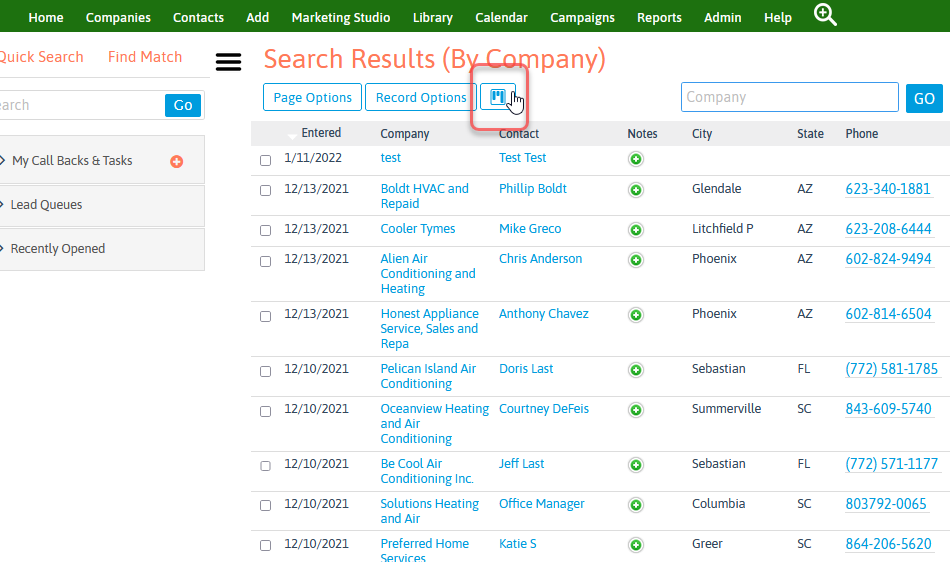
Task: Add note for Oceanview Heating and Air
Action: [636, 410]
